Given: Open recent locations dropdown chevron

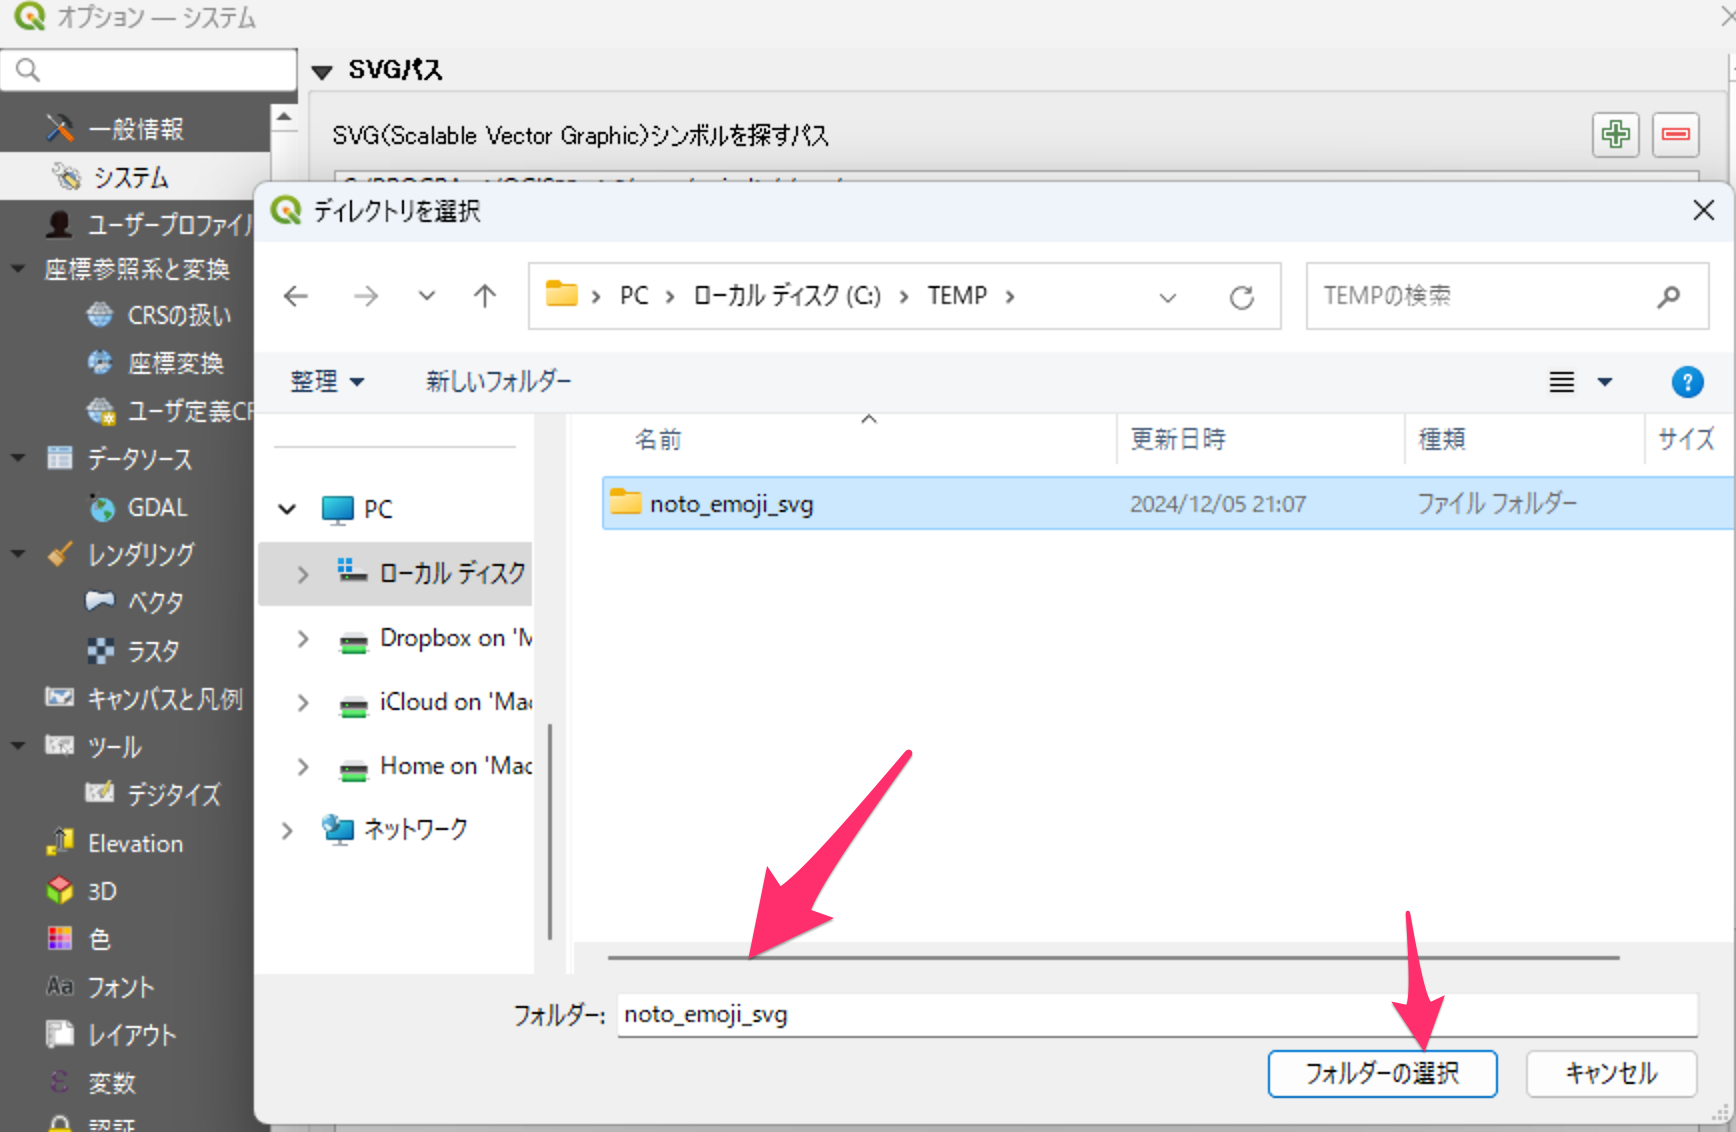Looking at the screenshot, I should 427,296.
